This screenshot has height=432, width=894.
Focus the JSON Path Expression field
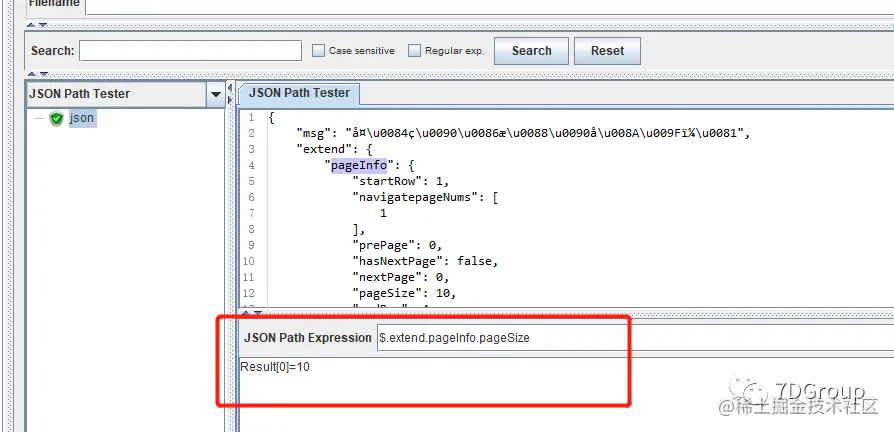[x=635, y=337]
